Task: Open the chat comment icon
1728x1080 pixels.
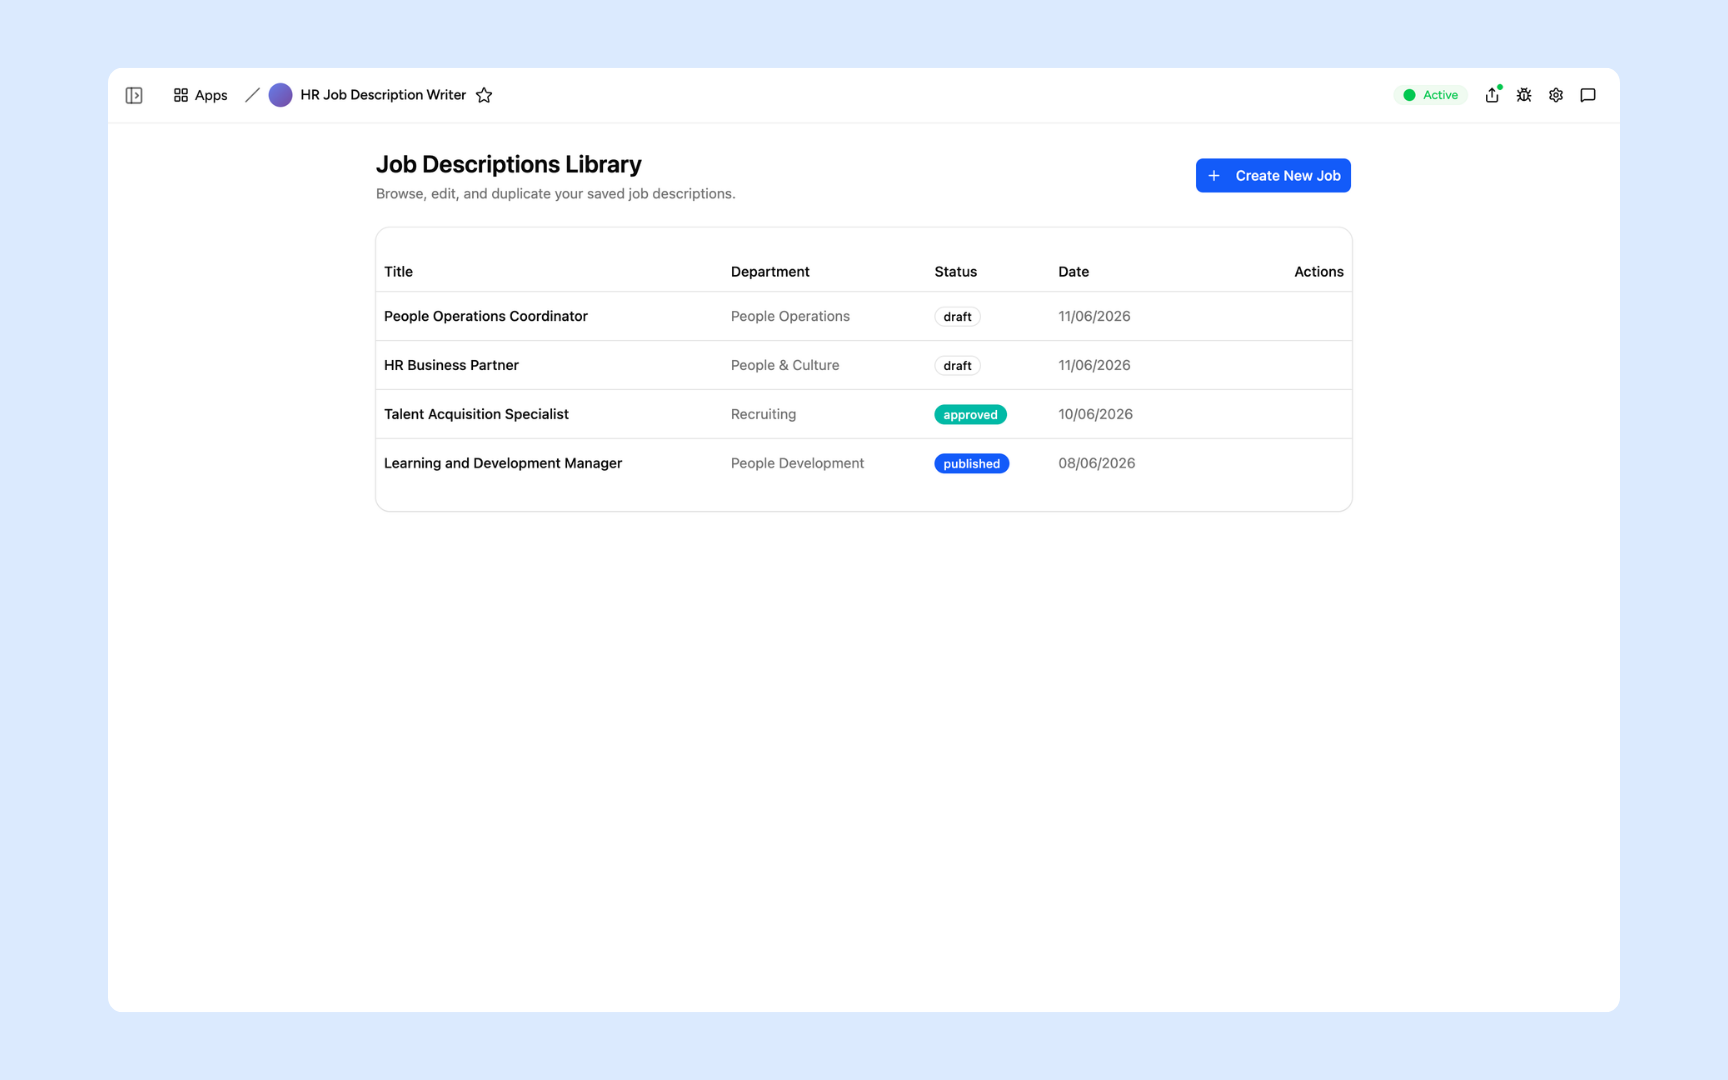Action: pos(1588,95)
